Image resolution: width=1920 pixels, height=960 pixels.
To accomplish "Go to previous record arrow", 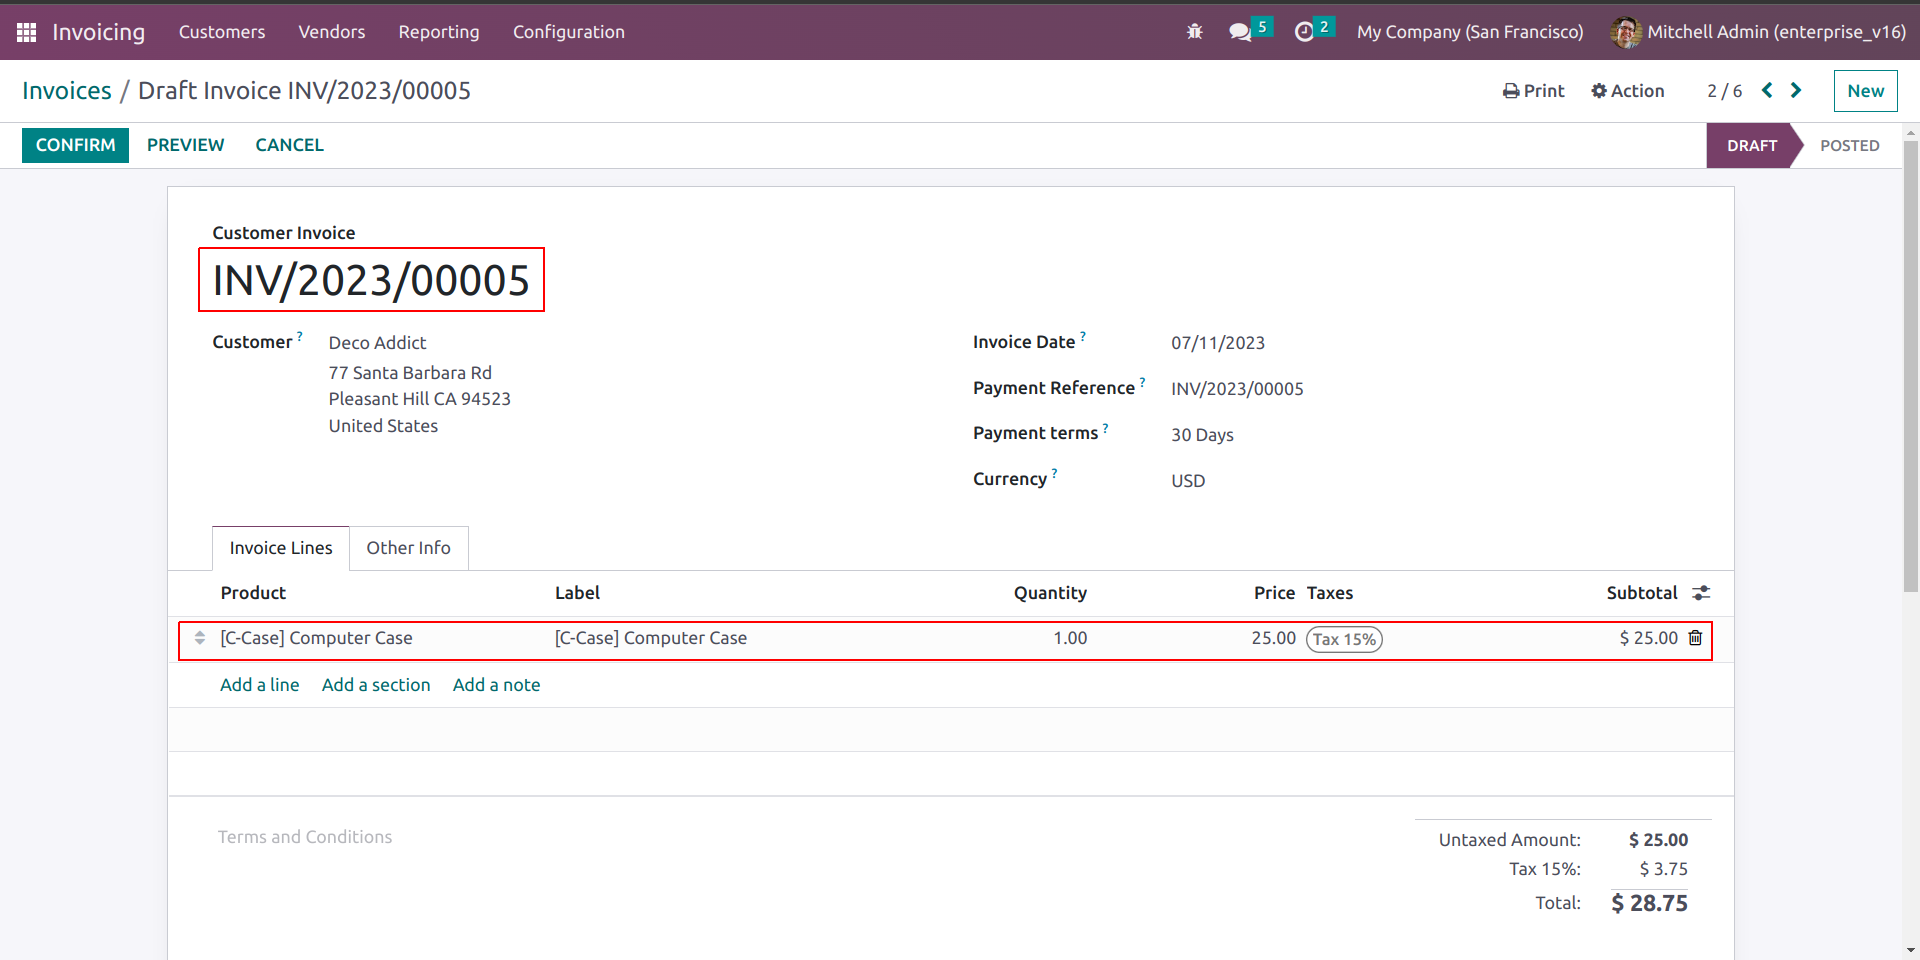I will (x=1767, y=90).
